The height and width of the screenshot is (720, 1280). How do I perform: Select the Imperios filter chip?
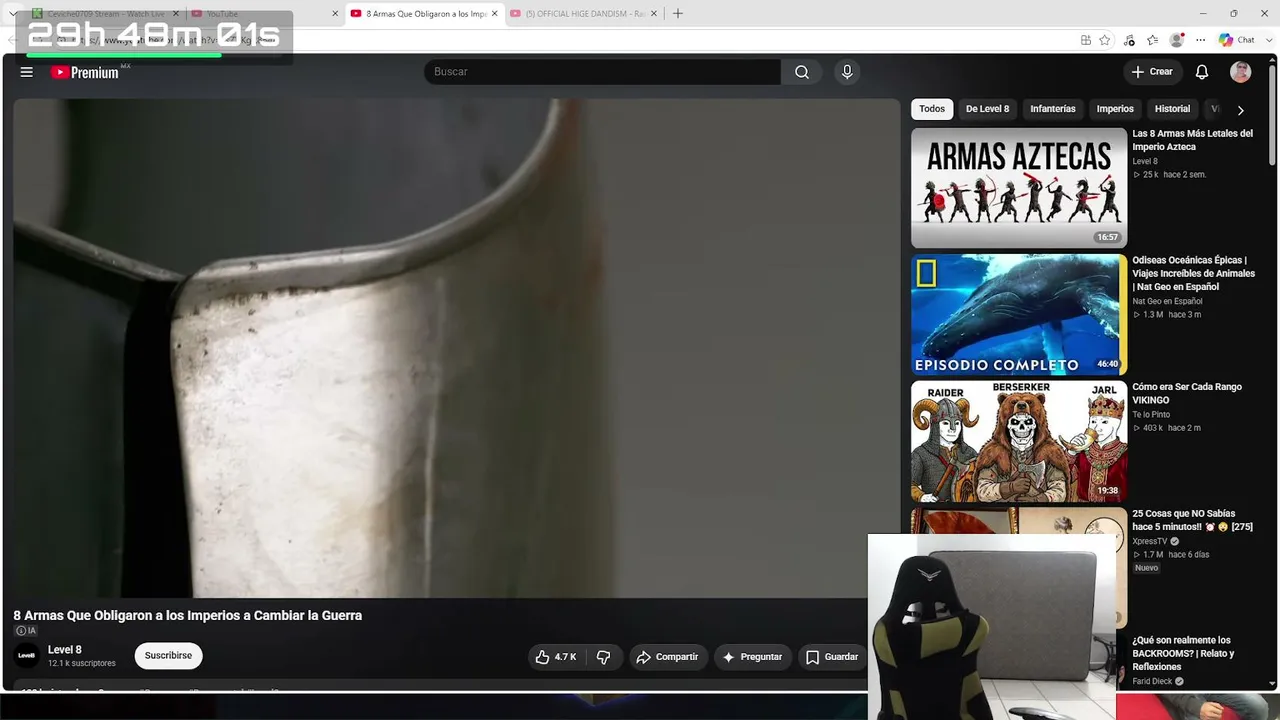pos(1115,109)
